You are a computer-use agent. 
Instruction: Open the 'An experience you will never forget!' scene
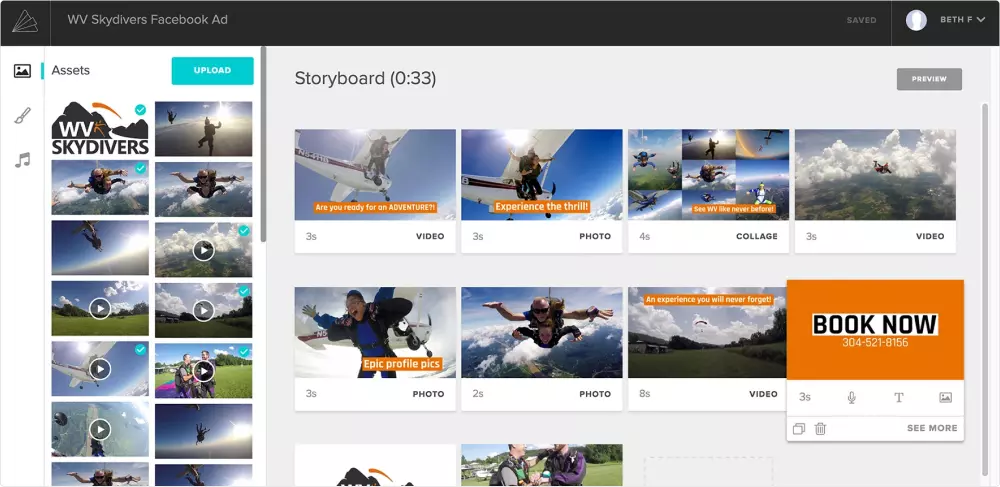[707, 332]
